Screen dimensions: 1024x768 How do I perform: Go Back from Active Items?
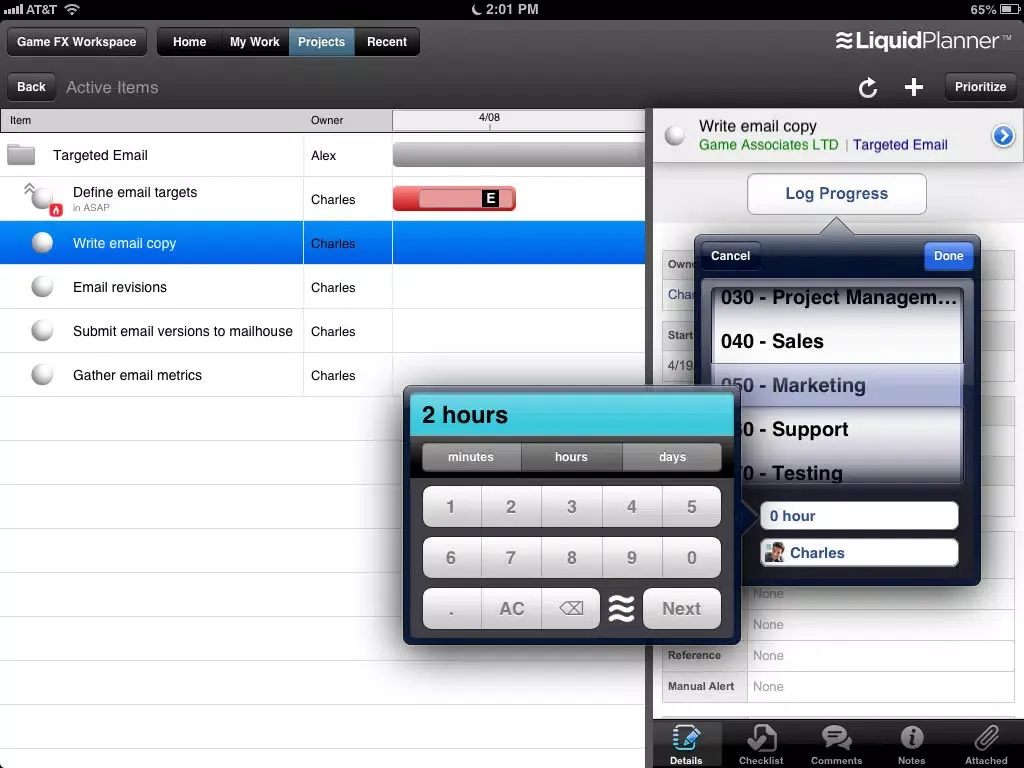pyautogui.click(x=31, y=87)
